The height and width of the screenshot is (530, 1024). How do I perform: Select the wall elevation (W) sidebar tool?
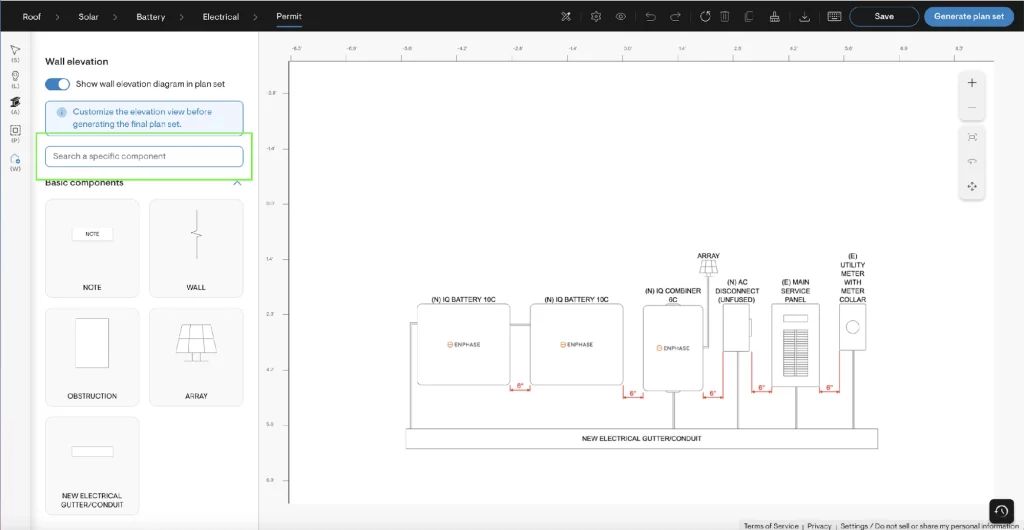pos(15,160)
